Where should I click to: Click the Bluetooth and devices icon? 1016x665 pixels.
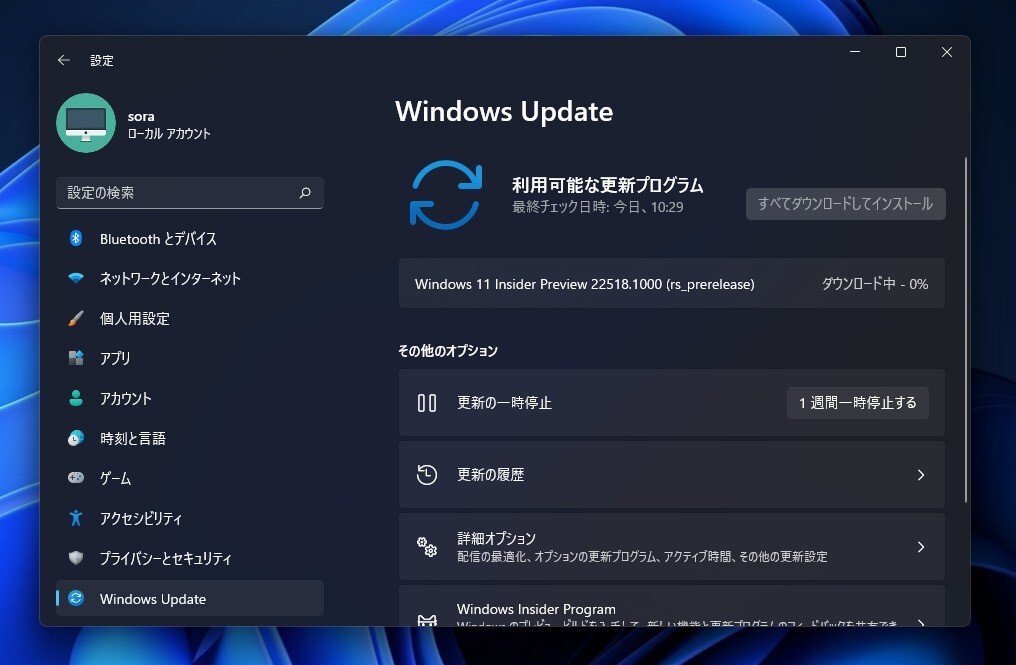point(78,238)
